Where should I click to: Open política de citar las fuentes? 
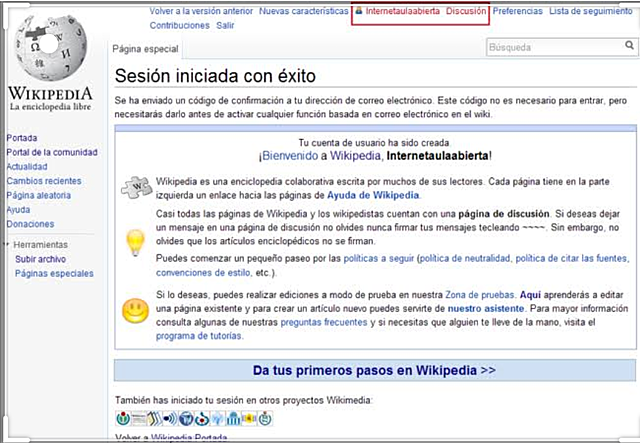click(571, 258)
